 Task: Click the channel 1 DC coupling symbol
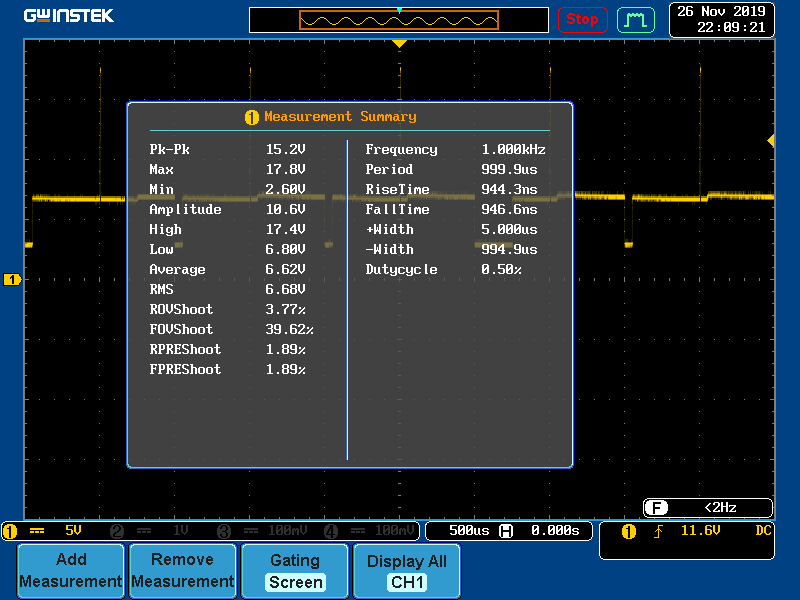coord(37,531)
